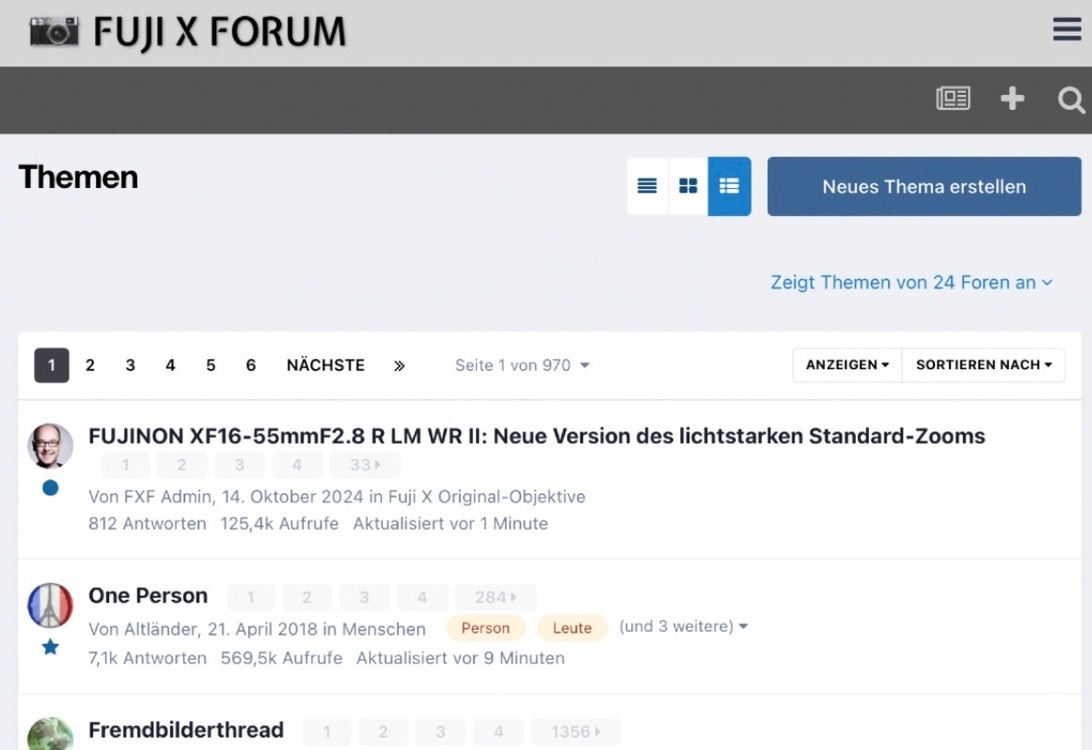Open the FUJINON XF16-55mmF2.8 topic

pyautogui.click(x=536, y=436)
